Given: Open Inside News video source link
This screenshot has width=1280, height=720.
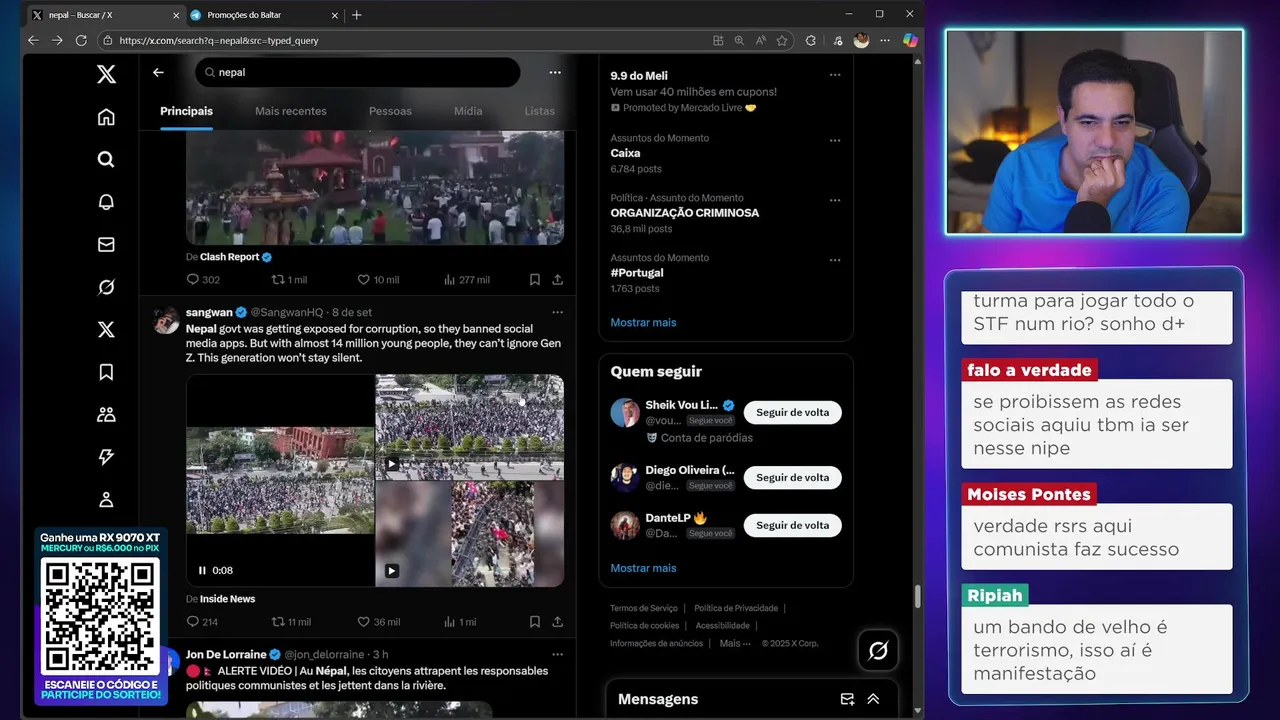Looking at the screenshot, I should click(227, 599).
